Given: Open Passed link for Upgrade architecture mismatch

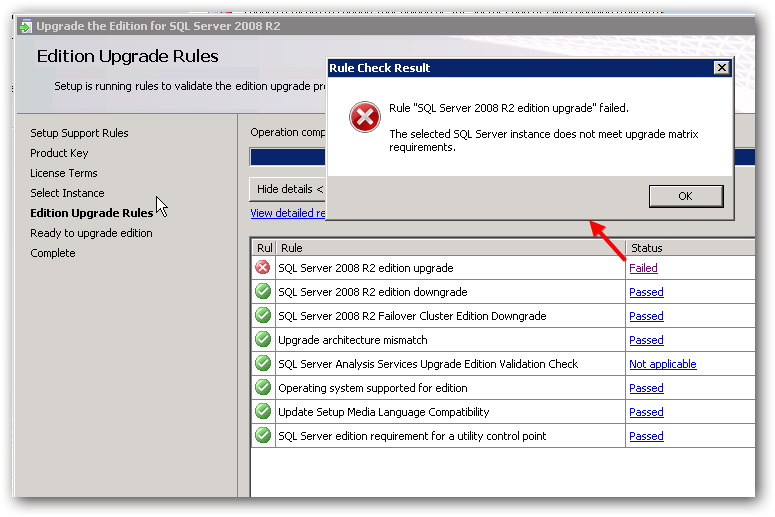Looking at the screenshot, I should (646, 340).
